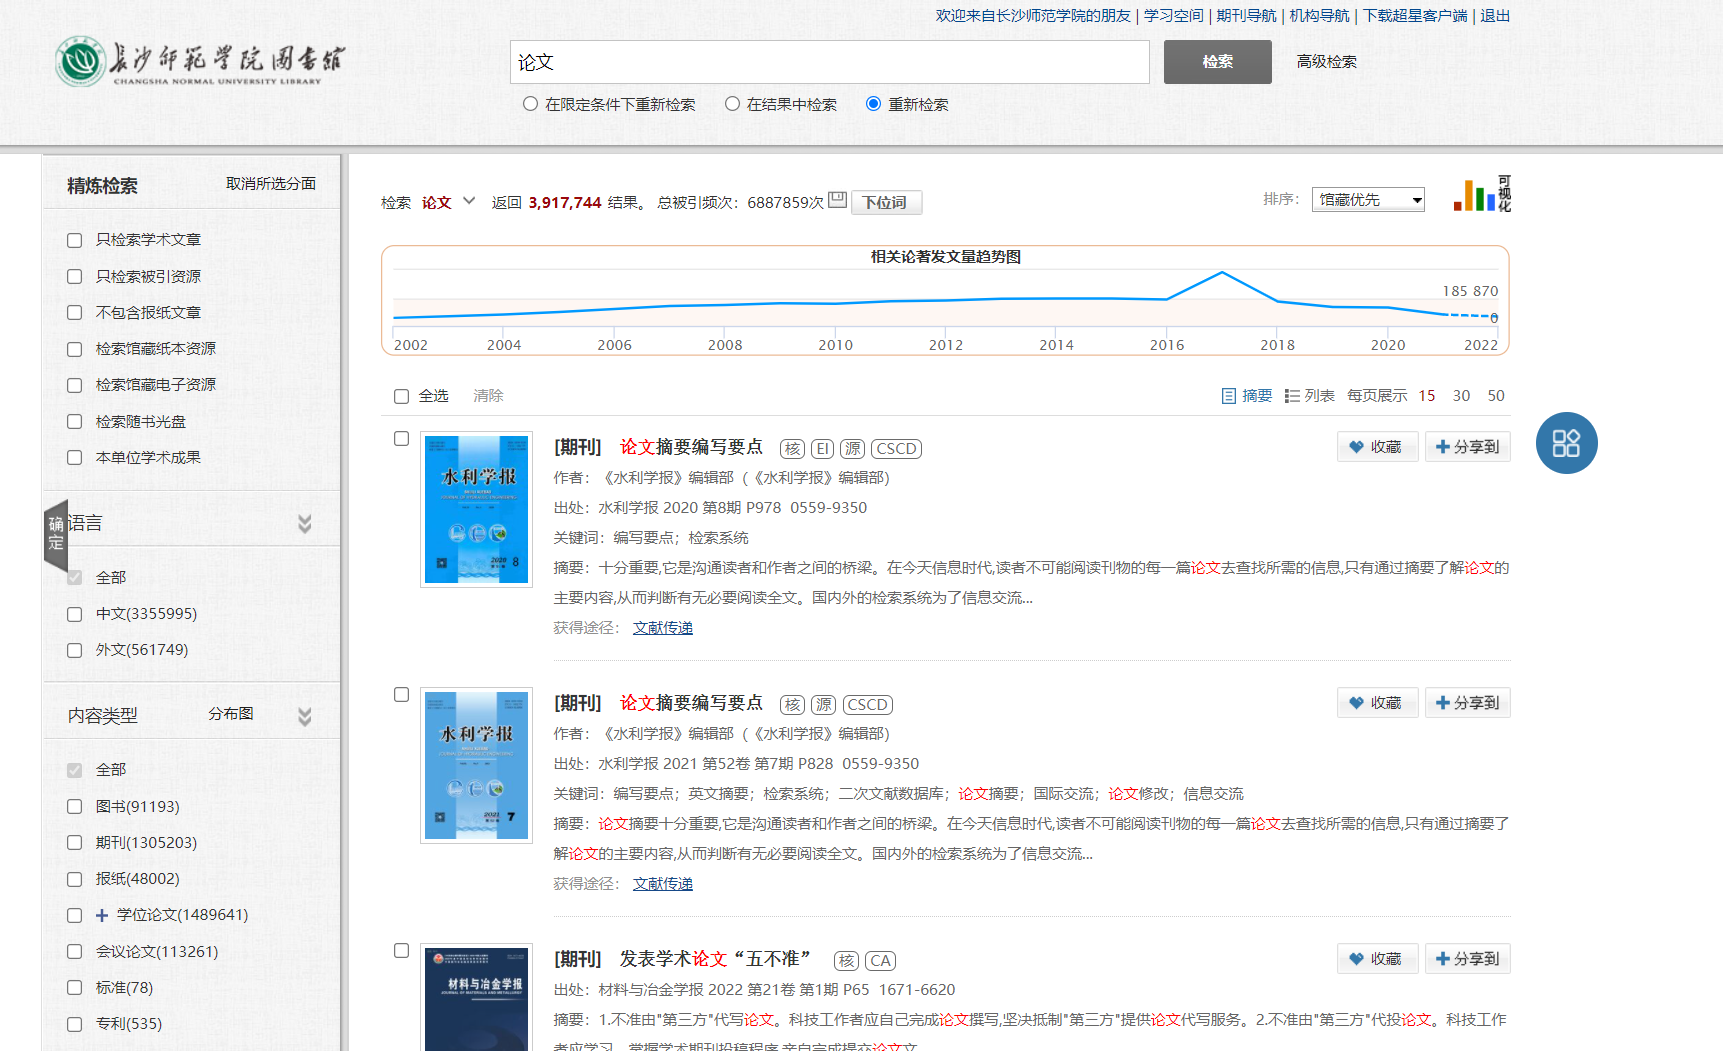Expand 学位论文 with the plus icon
Image resolution: width=1723 pixels, height=1051 pixels.
(x=102, y=915)
